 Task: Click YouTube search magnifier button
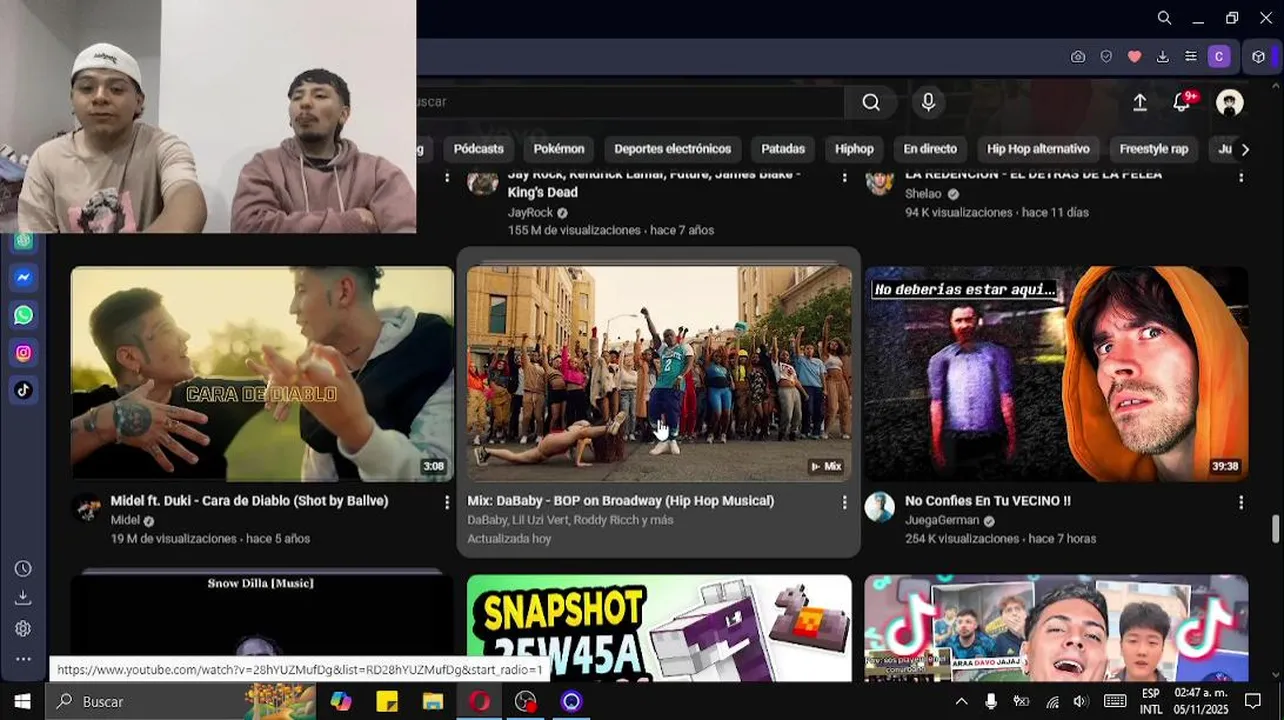click(871, 102)
